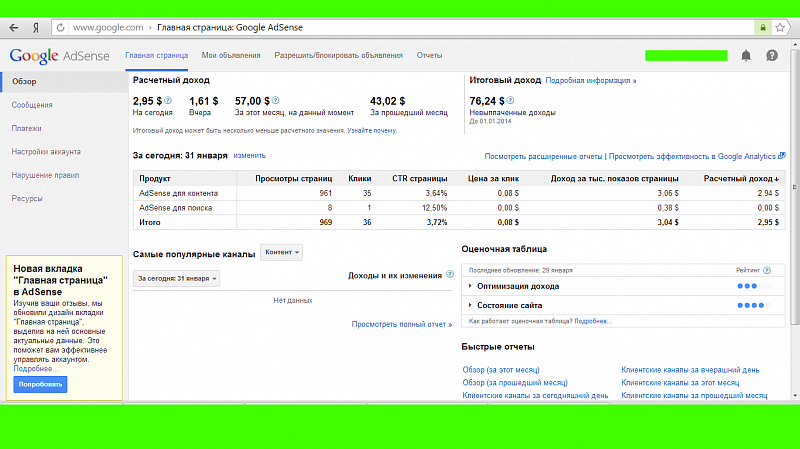Click help icon near Доходы и их изменения
The width and height of the screenshot is (800, 449).
coord(449,275)
